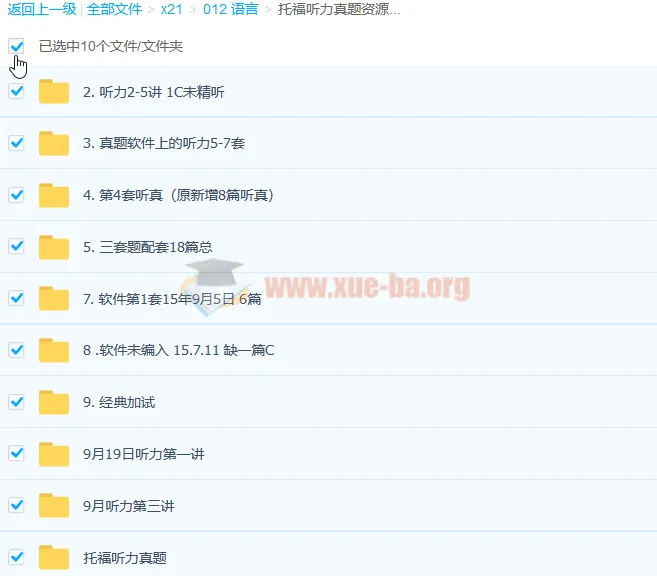Click current breadcrumb 托福听力真题资源...
The width and height of the screenshot is (657, 576).
coord(339,9)
